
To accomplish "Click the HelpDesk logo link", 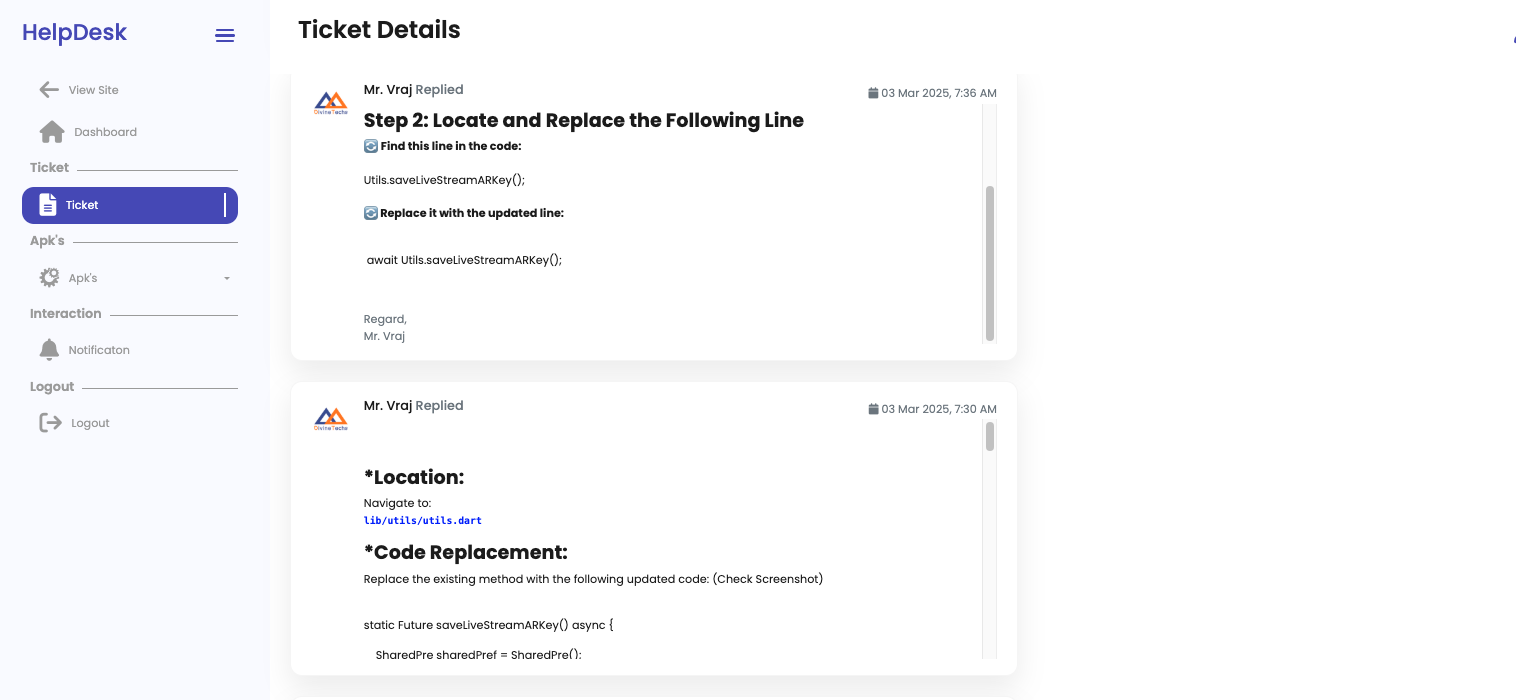I will [75, 33].
